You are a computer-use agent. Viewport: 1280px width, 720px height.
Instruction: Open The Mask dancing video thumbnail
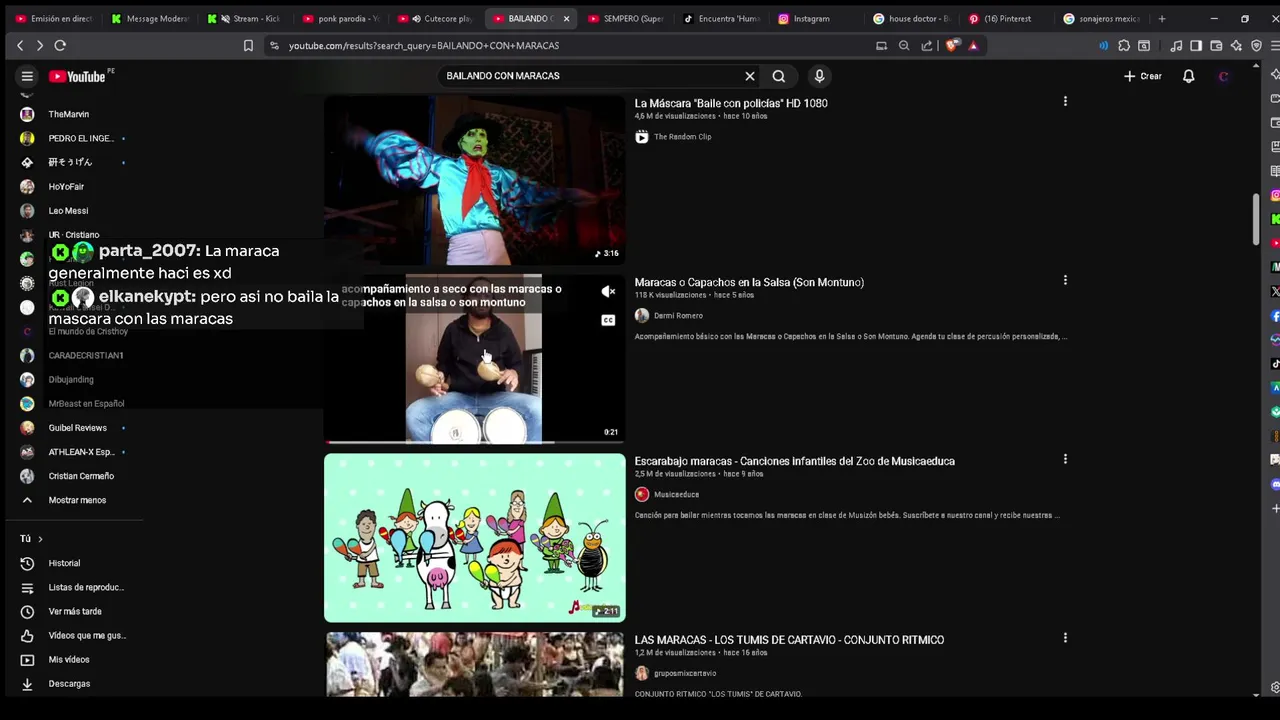[x=475, y=180]
